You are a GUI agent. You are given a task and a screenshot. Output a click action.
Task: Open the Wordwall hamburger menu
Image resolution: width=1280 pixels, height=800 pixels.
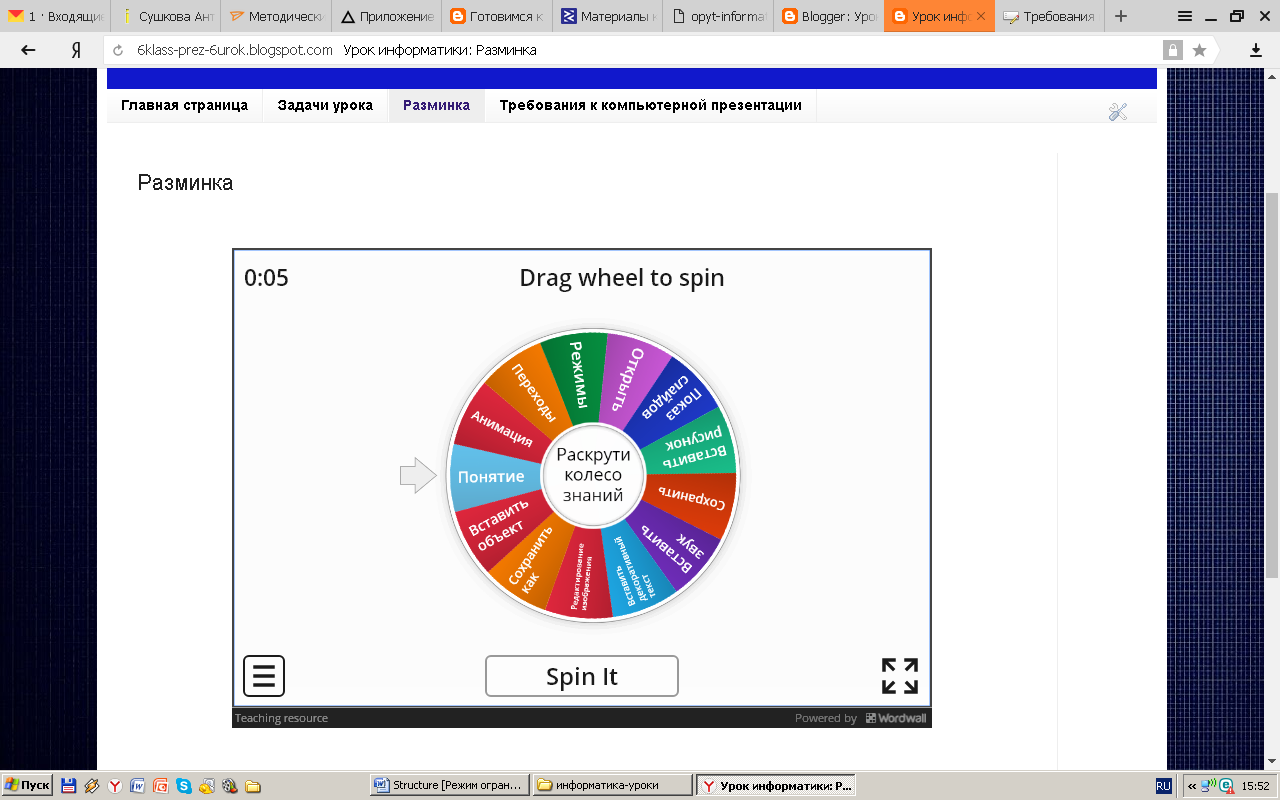click(264, 676)
